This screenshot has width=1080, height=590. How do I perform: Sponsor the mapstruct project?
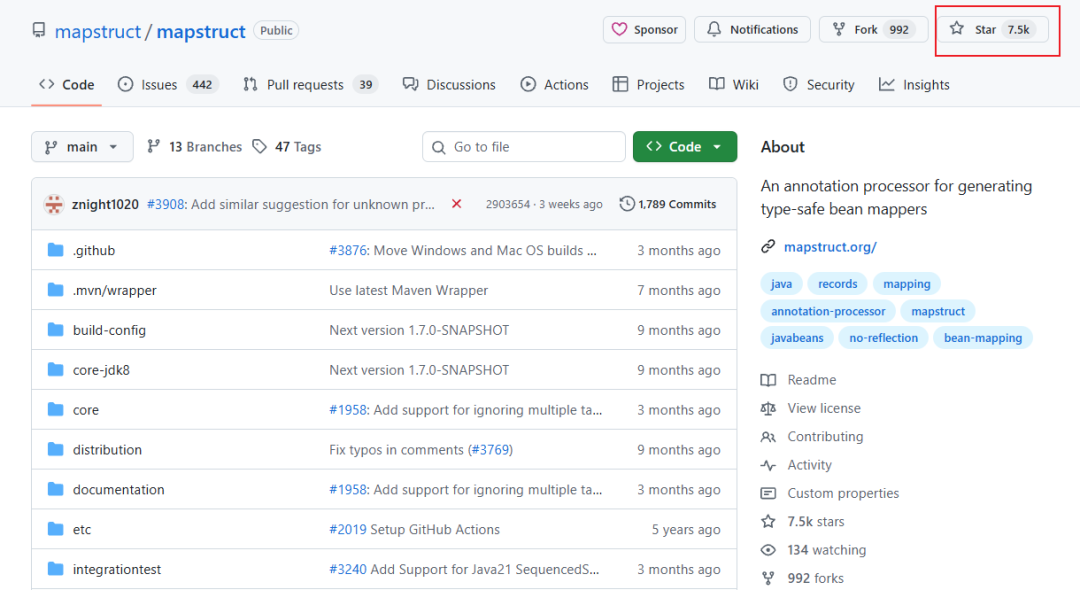point(644,30)
